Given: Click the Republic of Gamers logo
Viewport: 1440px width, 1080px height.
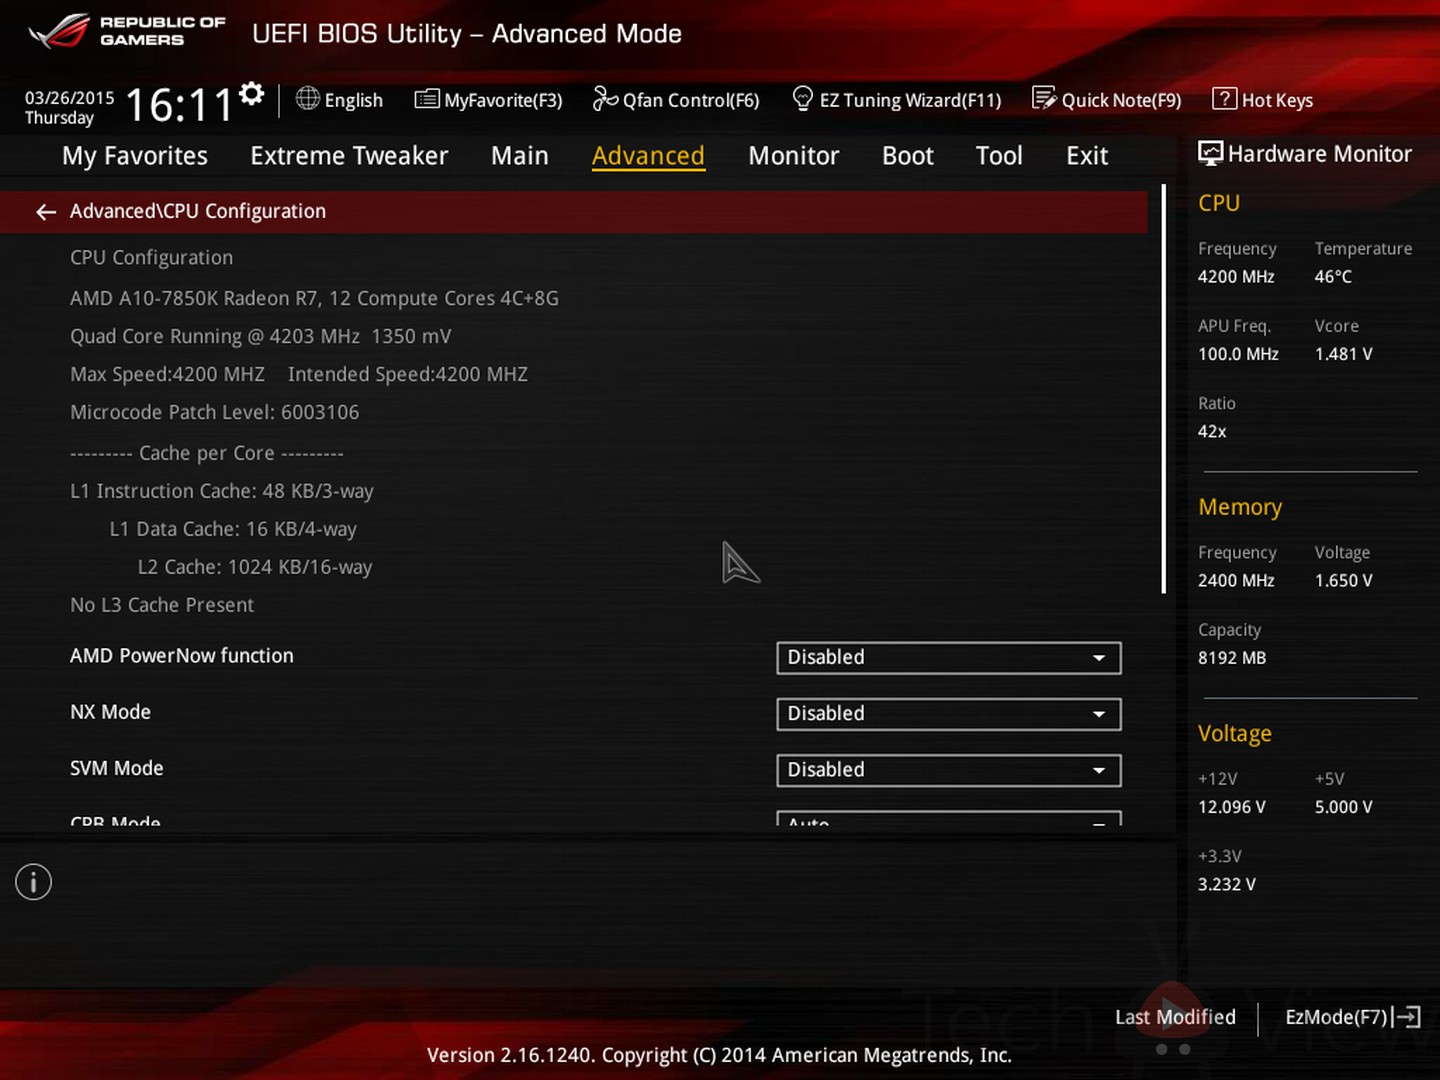Looking at the screenshot, I should coord(127,31).
